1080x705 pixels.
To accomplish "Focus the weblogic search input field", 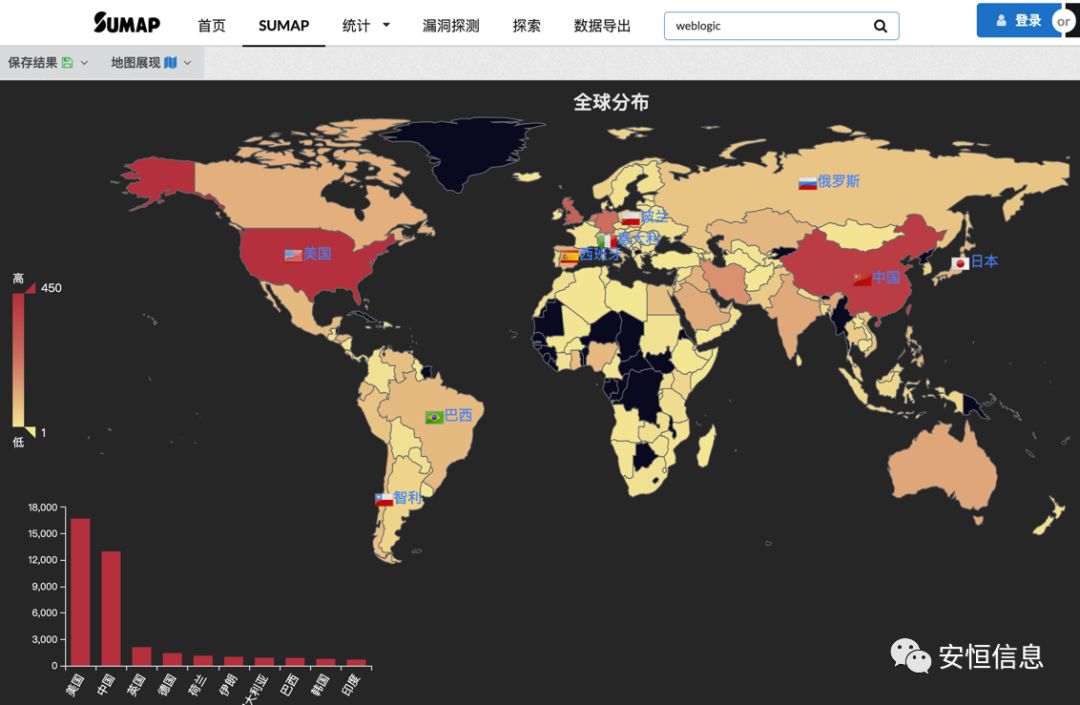I will tap(768, 26).
